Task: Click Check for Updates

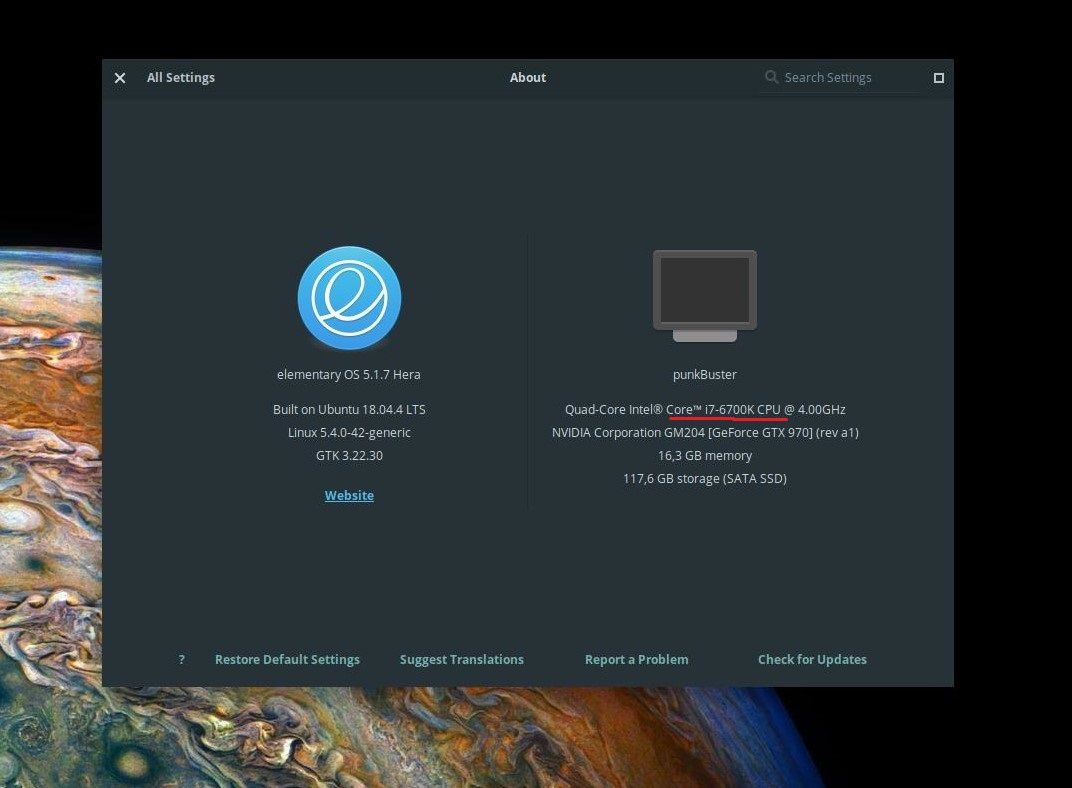Action: click(x=812, y=660)
